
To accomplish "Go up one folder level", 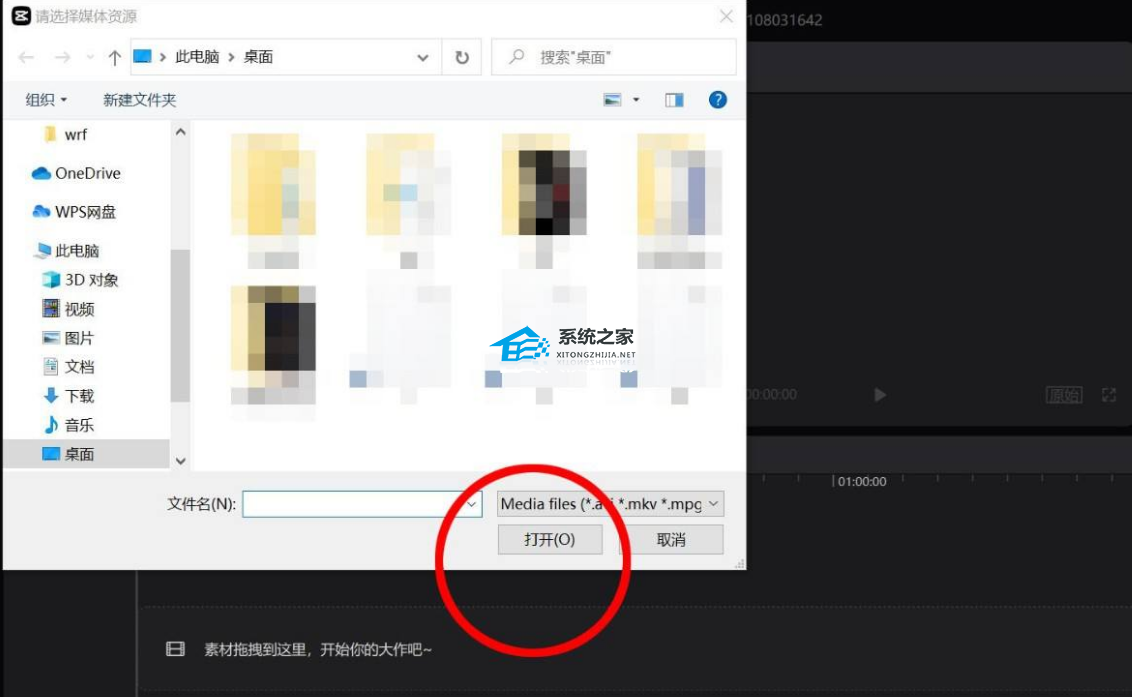I will (x=114, y=57).
